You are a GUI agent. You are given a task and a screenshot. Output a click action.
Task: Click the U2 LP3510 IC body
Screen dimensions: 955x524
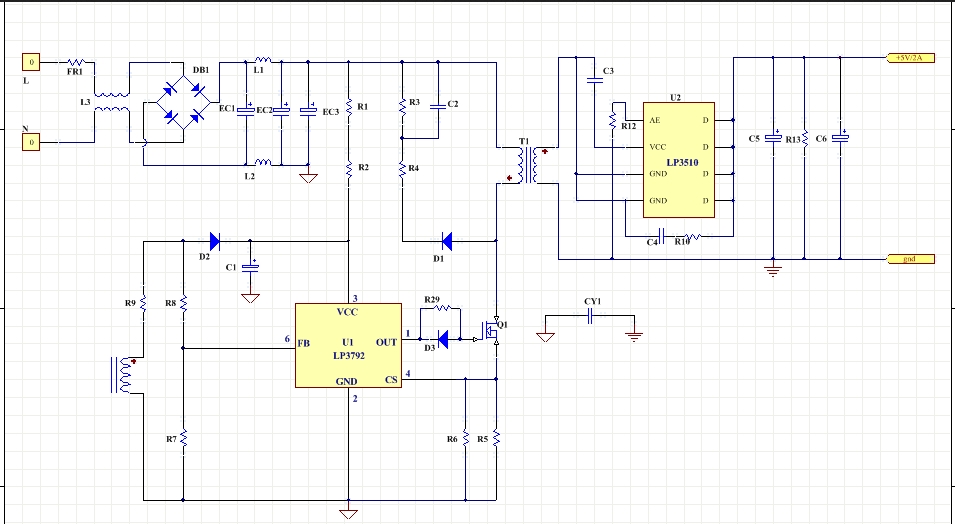(x=677, y=160)
